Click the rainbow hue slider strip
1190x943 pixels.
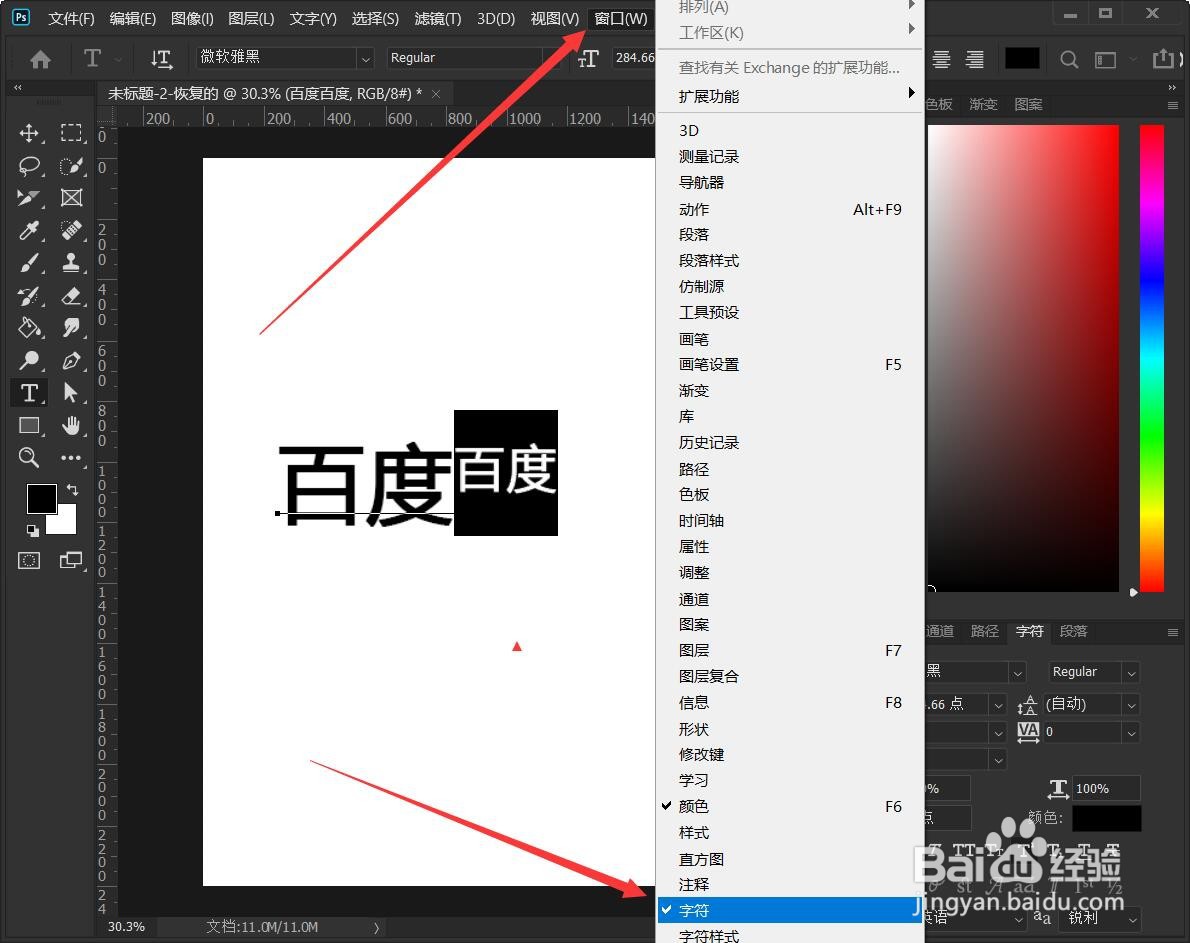click(x=1151, y=358)
